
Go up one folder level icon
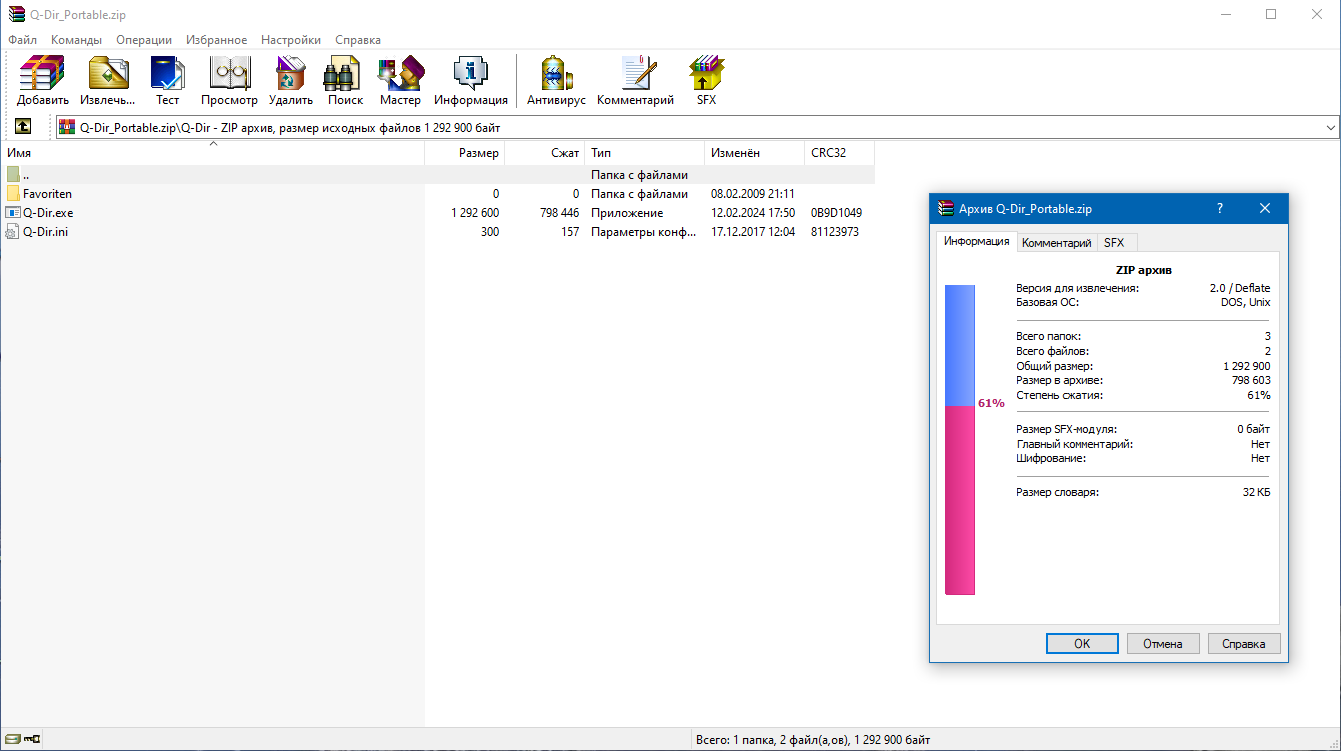[23, 127]
